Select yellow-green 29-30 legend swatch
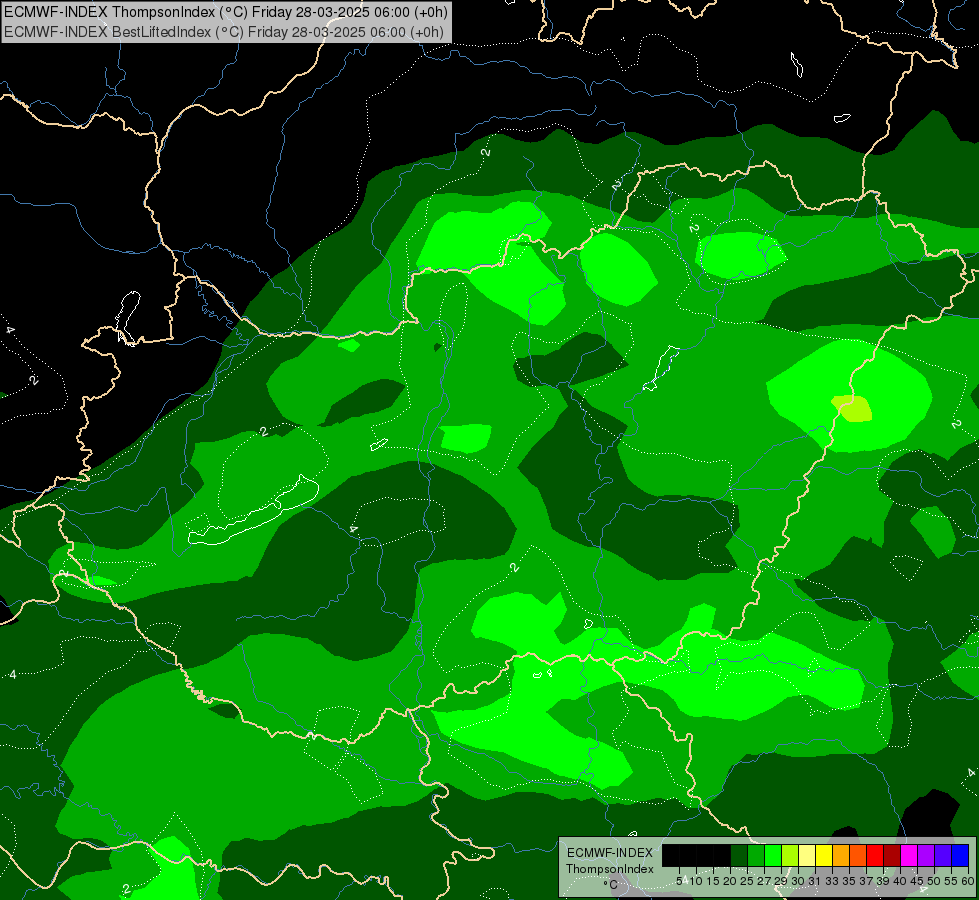 pyautogui.click(x=790, y=855)
